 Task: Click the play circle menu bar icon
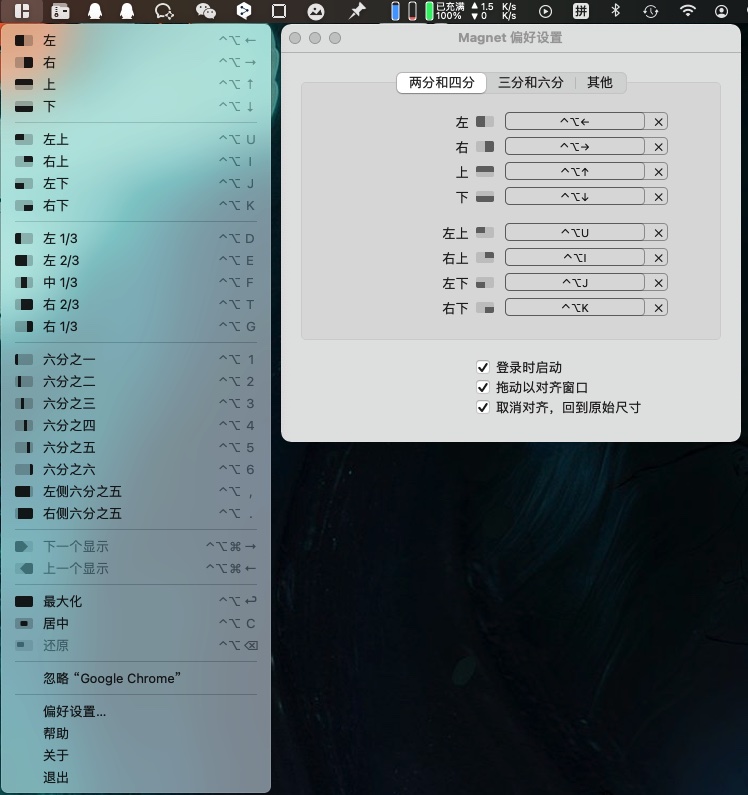tap(545, 11)
